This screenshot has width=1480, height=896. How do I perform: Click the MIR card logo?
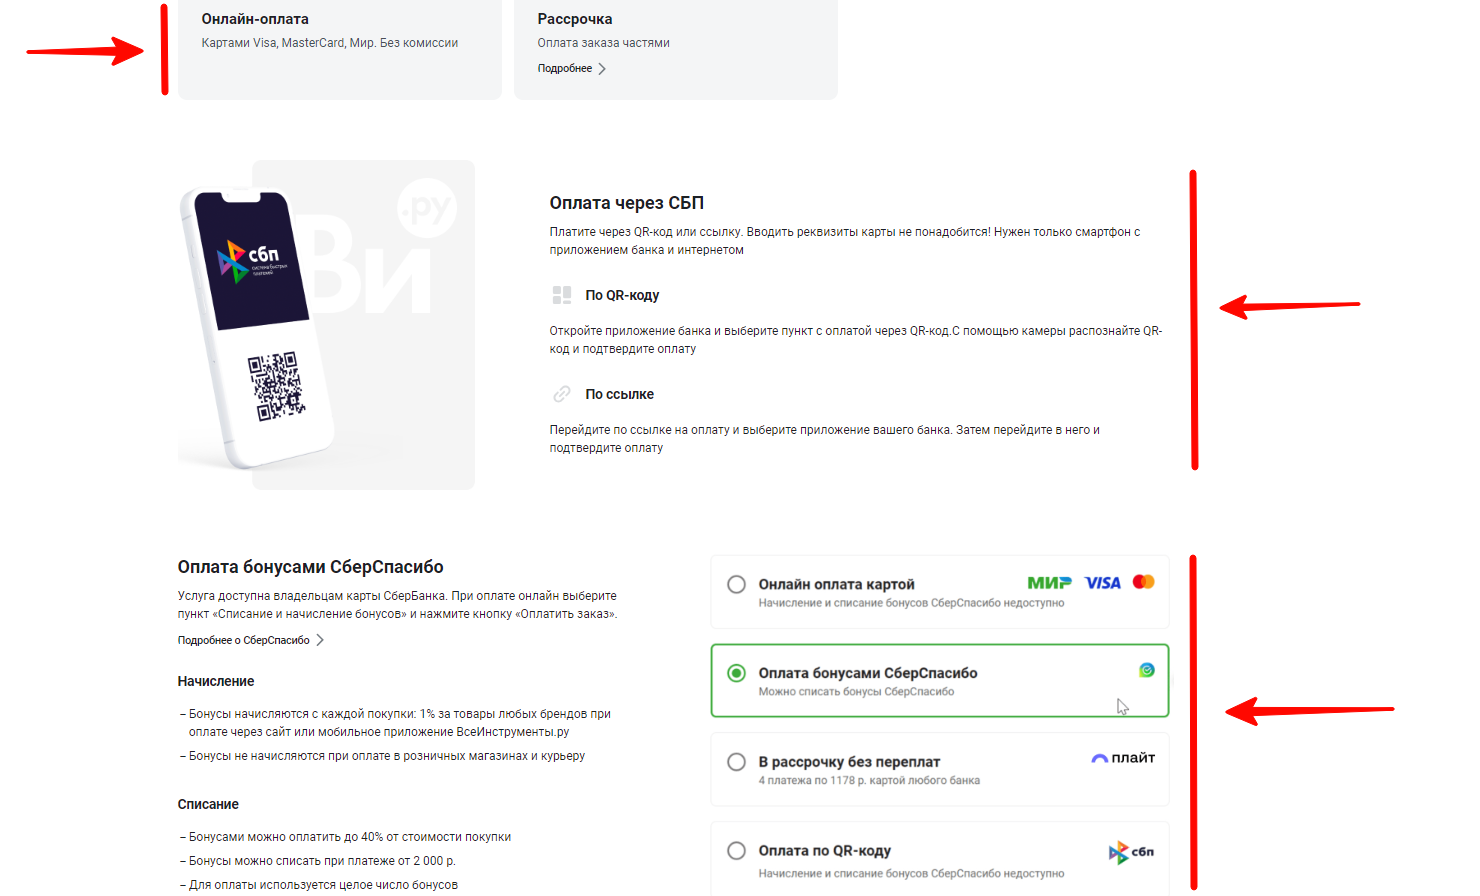pyautogui.click(x=1049, y=583)
